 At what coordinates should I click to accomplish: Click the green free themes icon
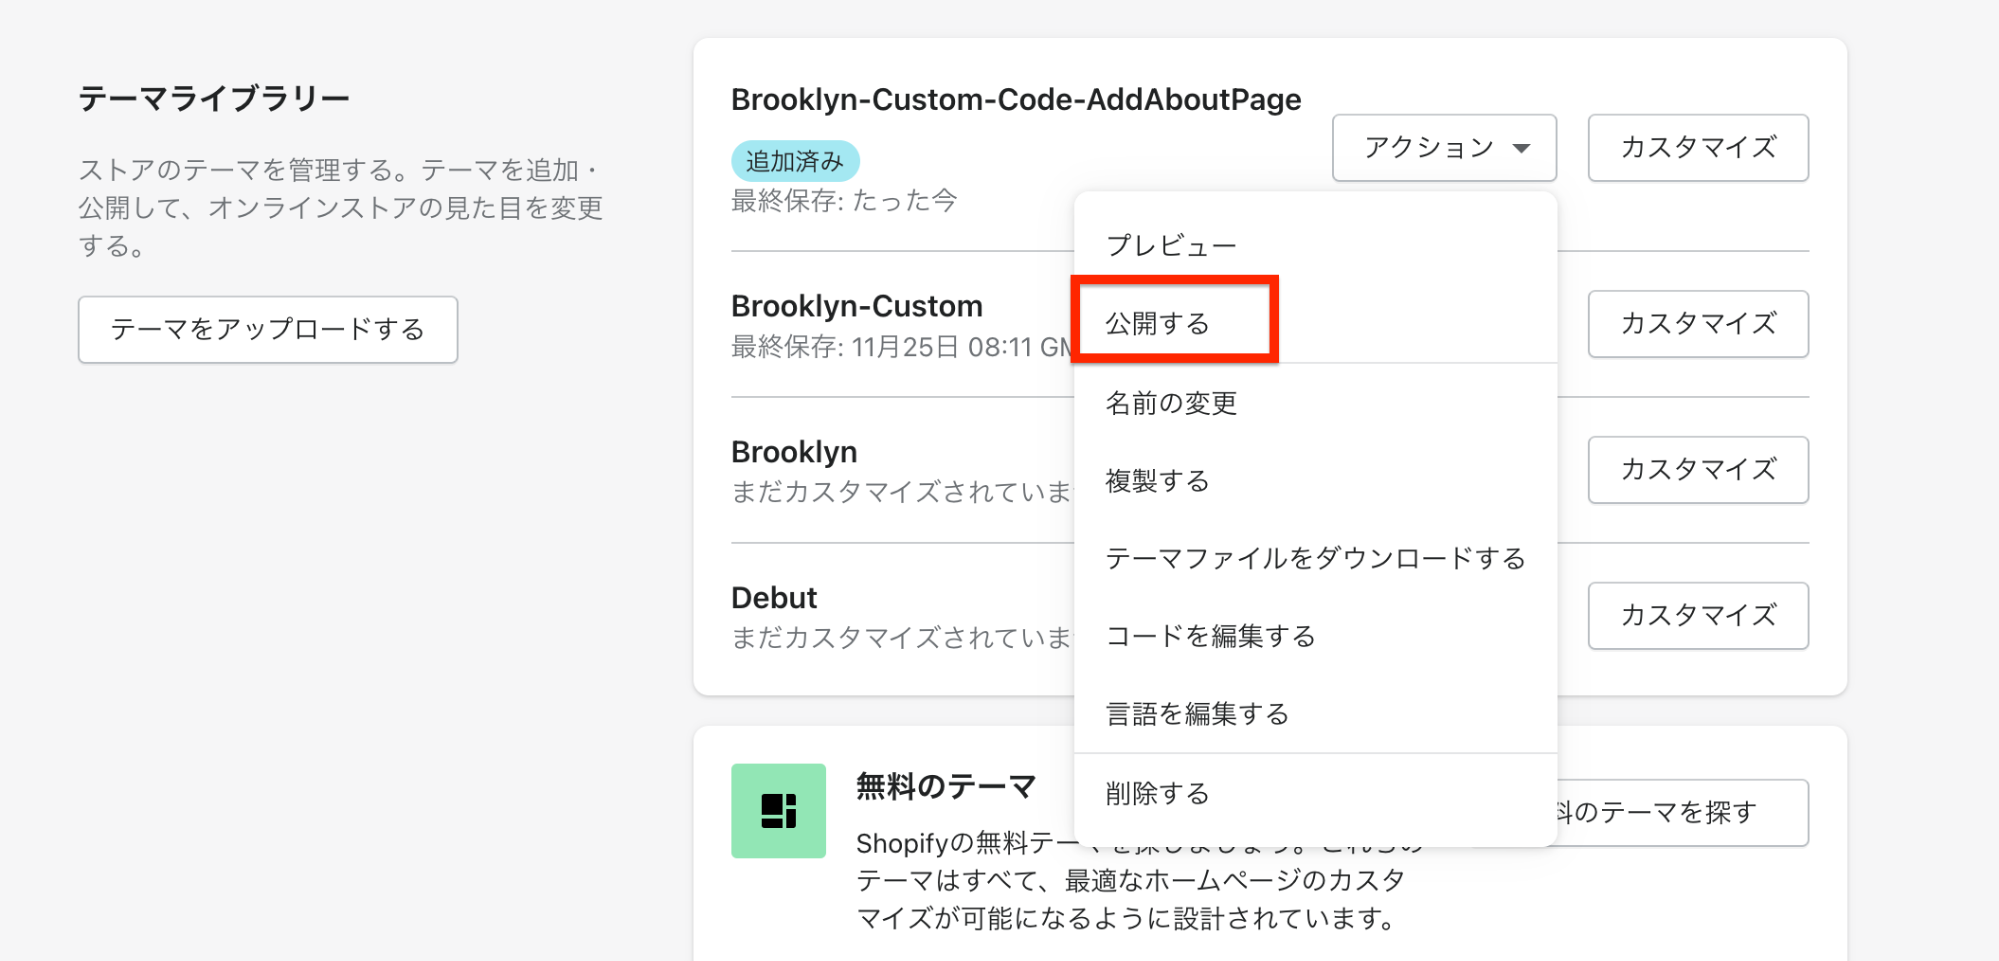coord(778,810)
